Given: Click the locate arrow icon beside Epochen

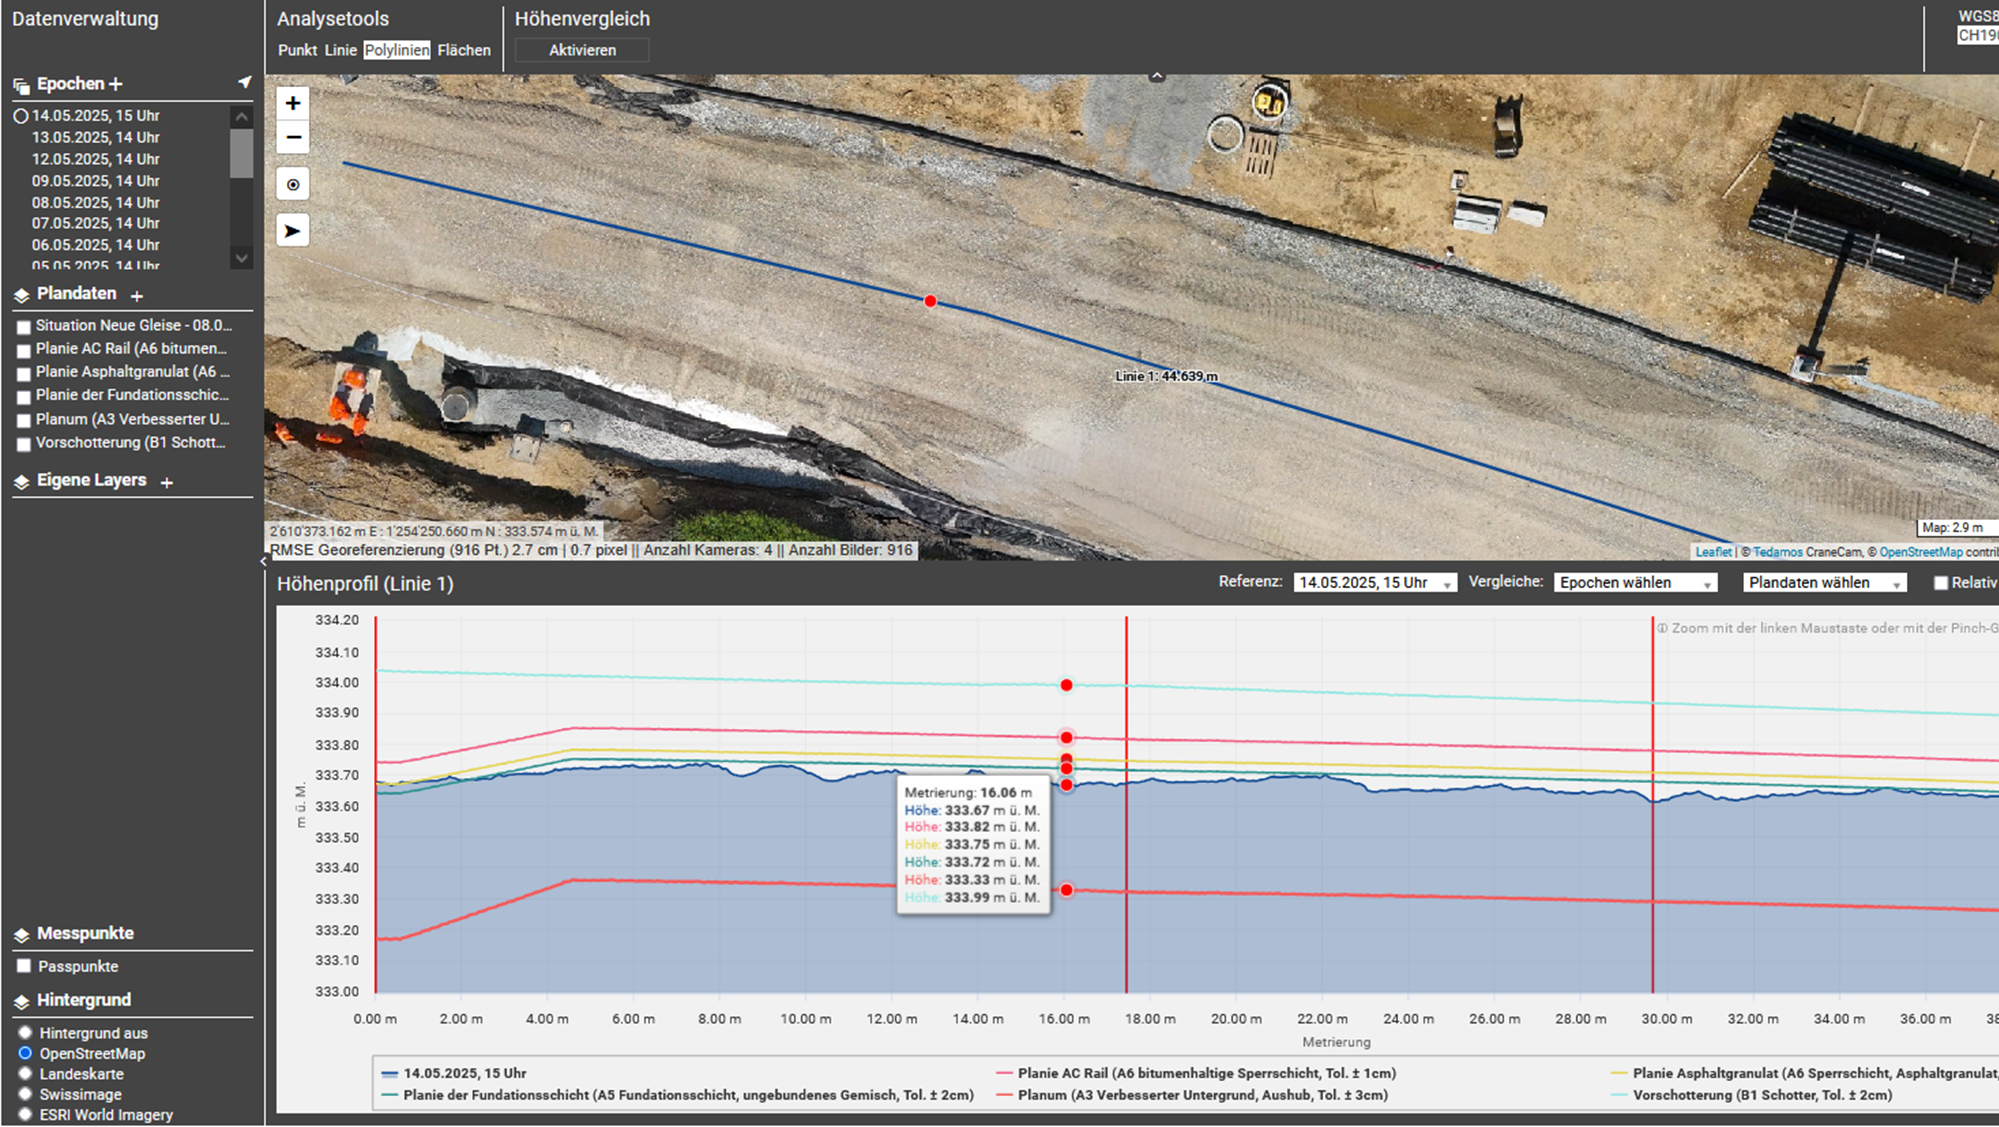Looking at the screenshot, I should pyautogui.click(x=244, y=83).
